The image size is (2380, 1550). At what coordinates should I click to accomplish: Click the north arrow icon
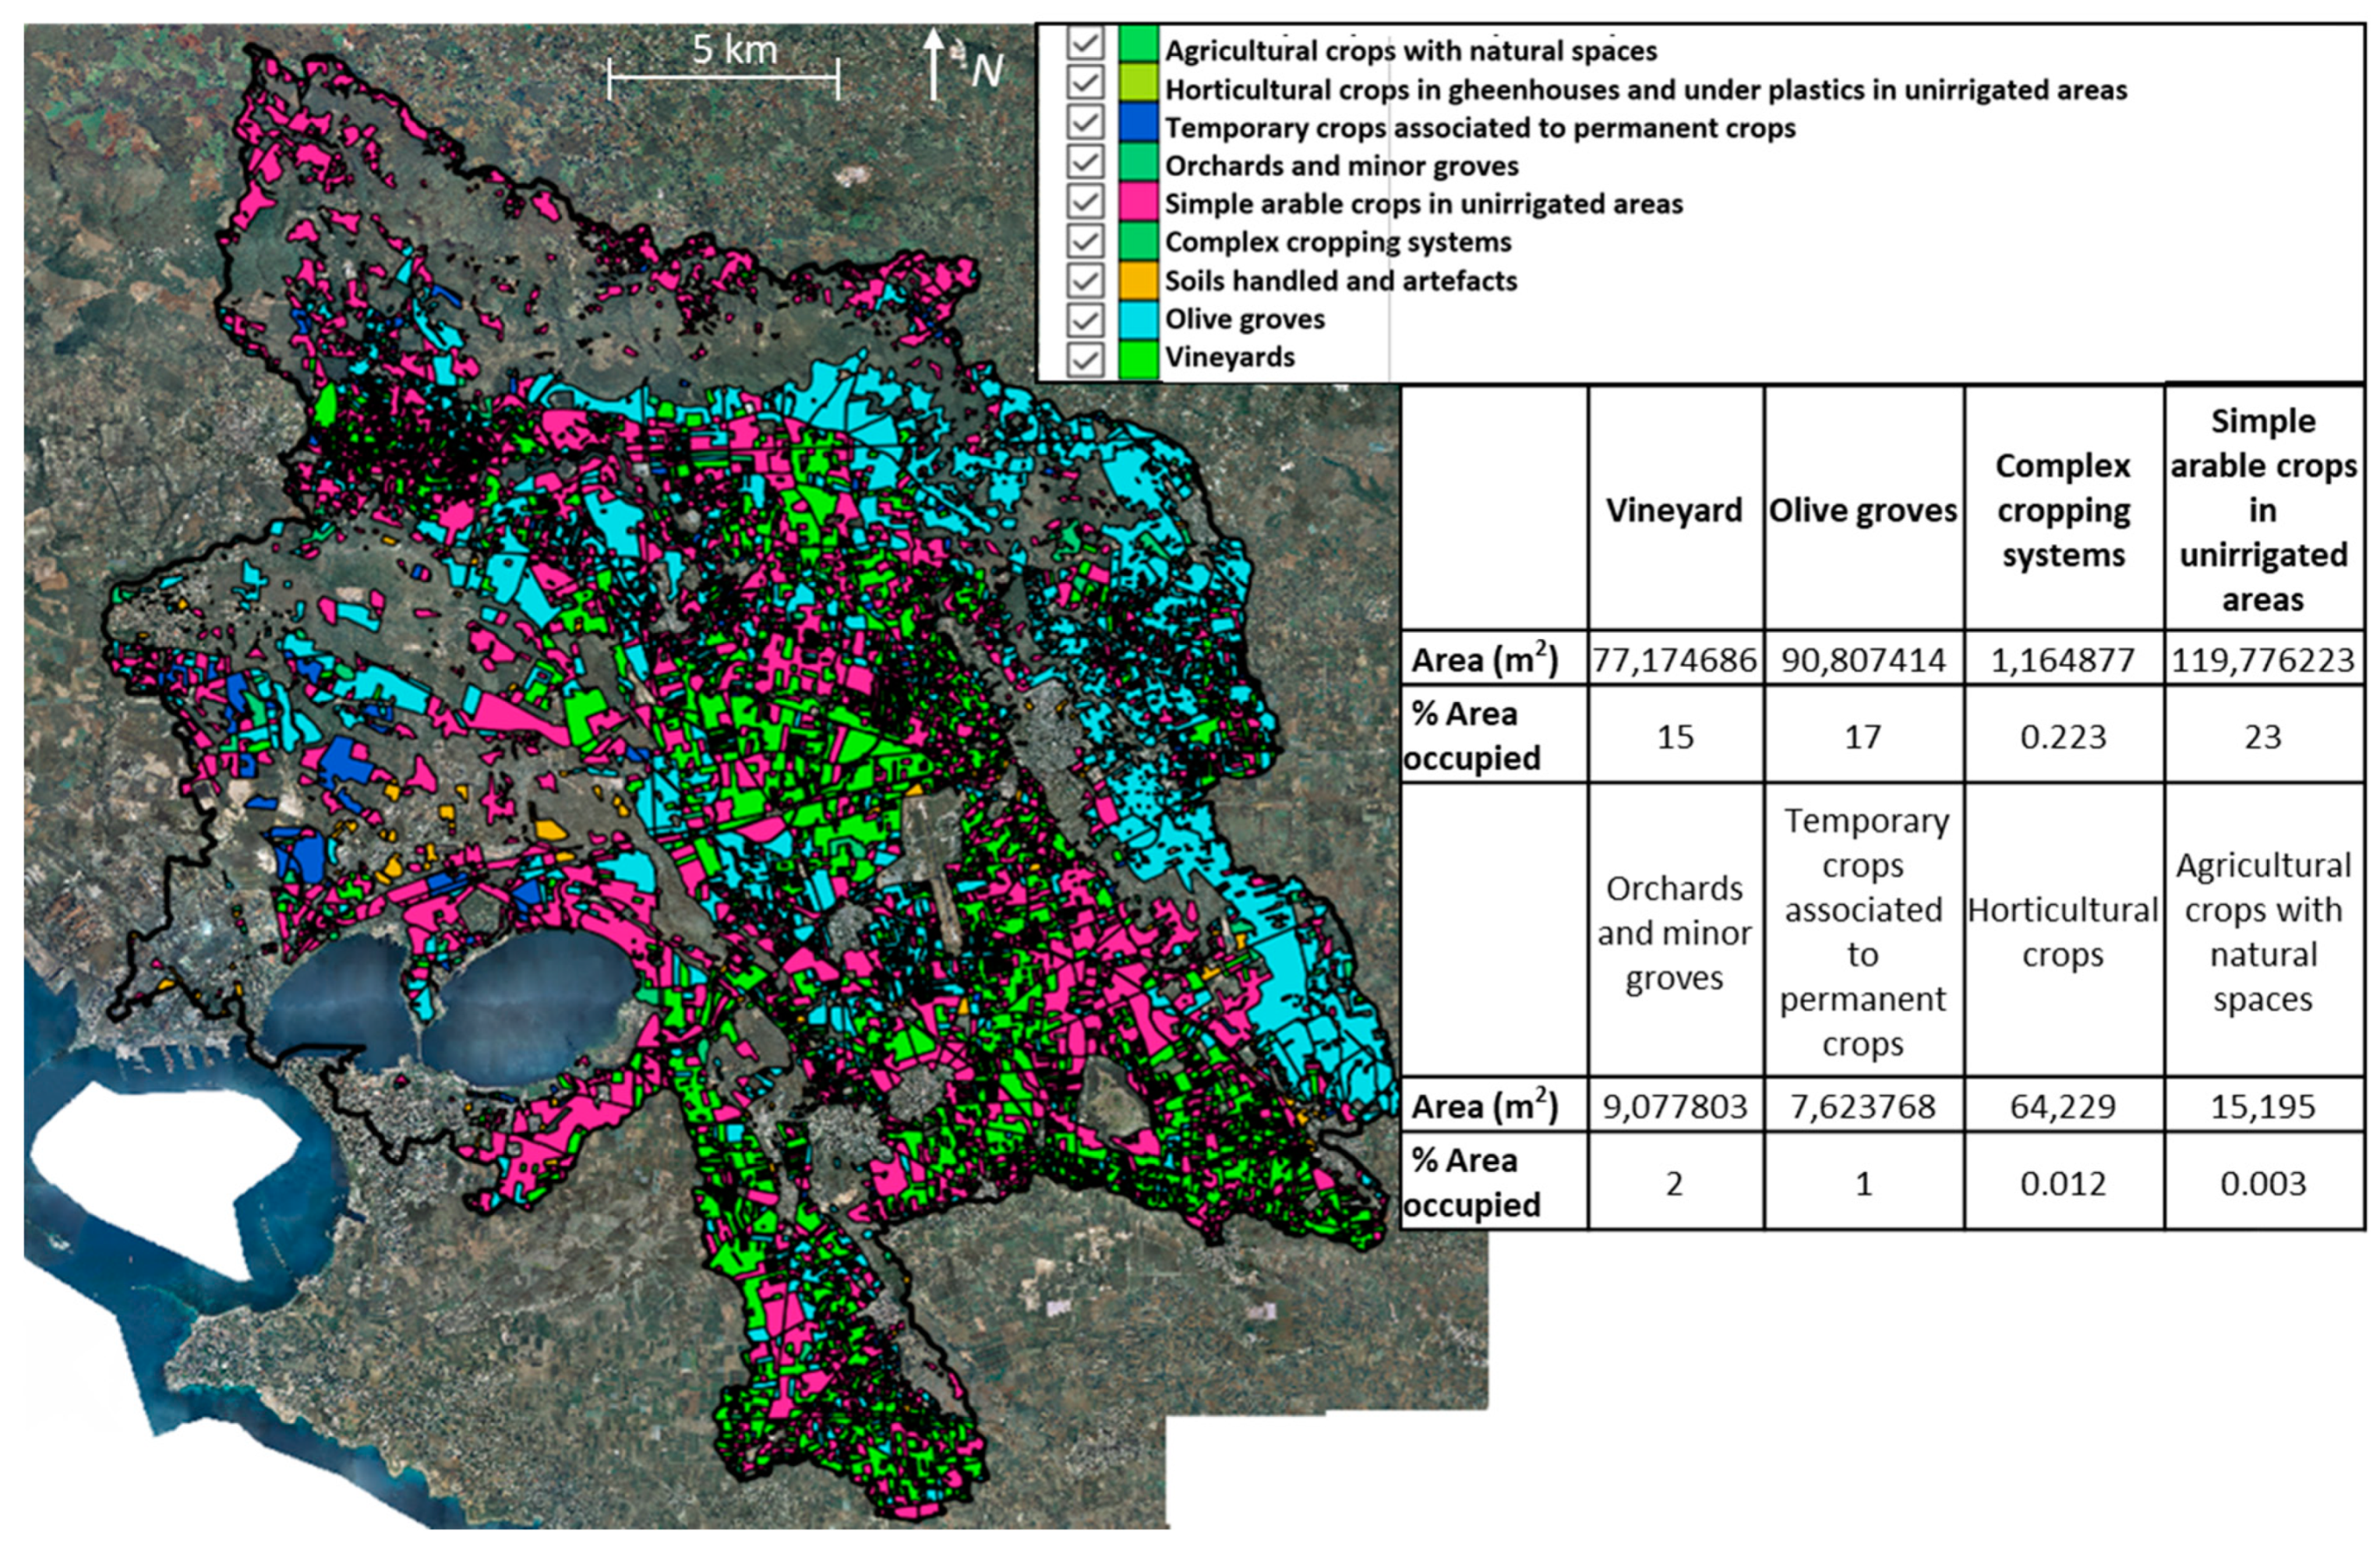(933, 63)
